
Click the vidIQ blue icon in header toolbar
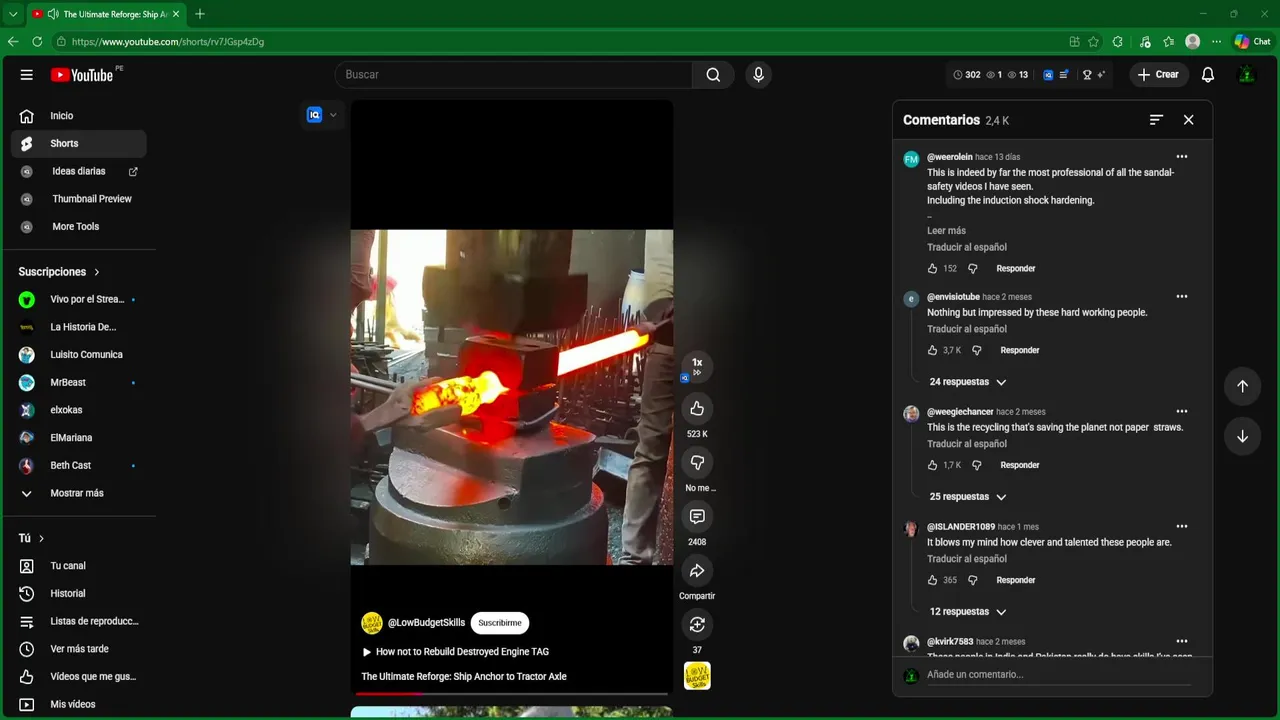pos(1048,75)
